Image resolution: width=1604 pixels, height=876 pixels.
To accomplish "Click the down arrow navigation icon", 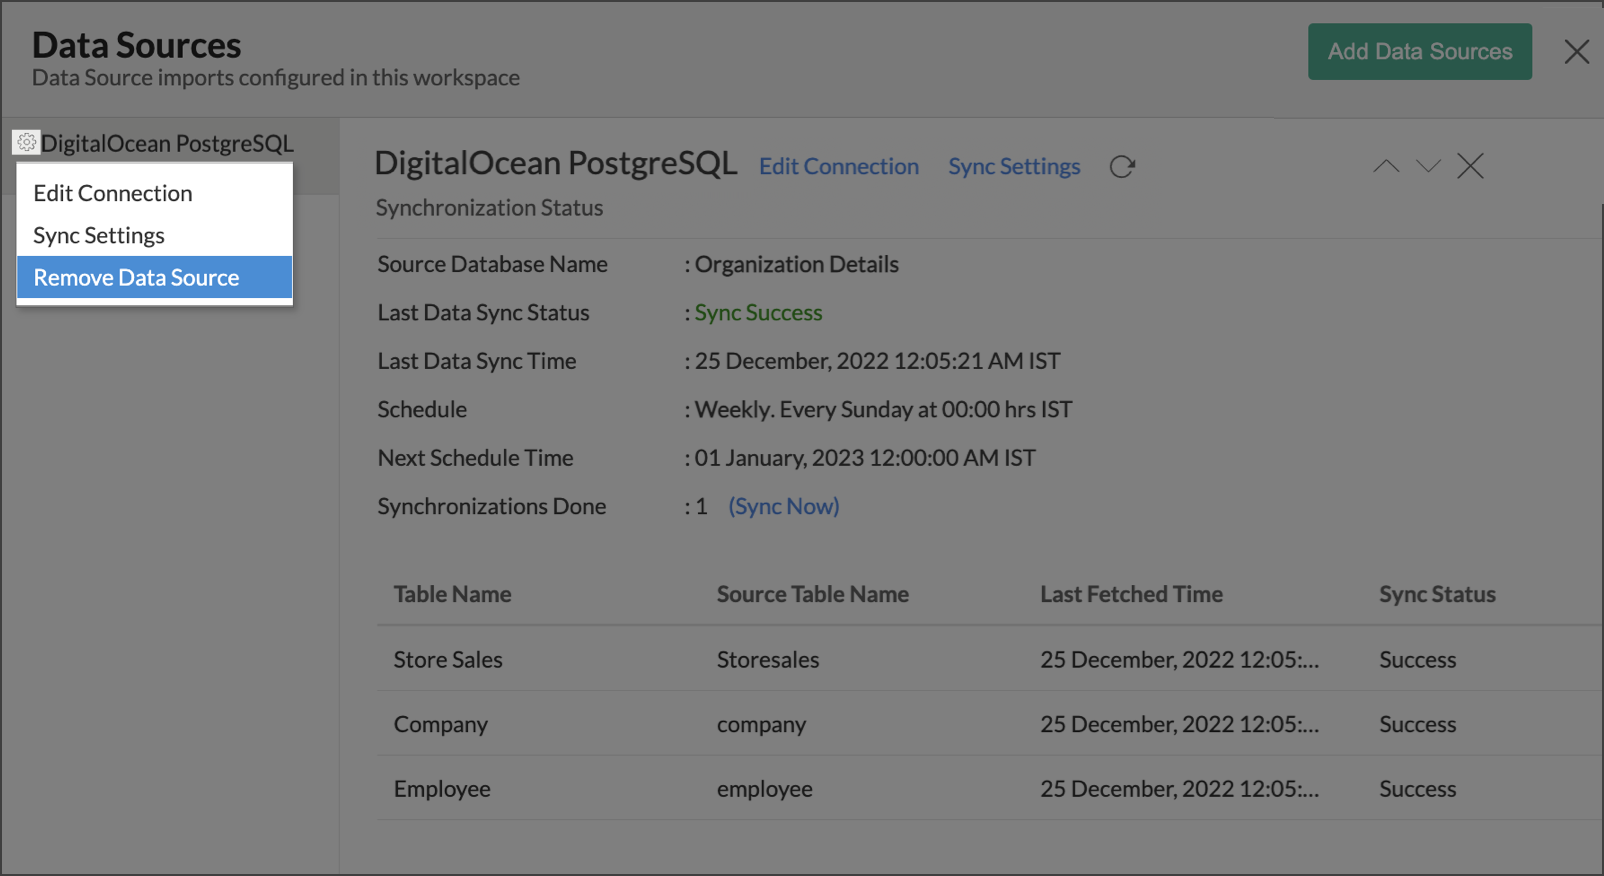I will [x=1428, y=166].
